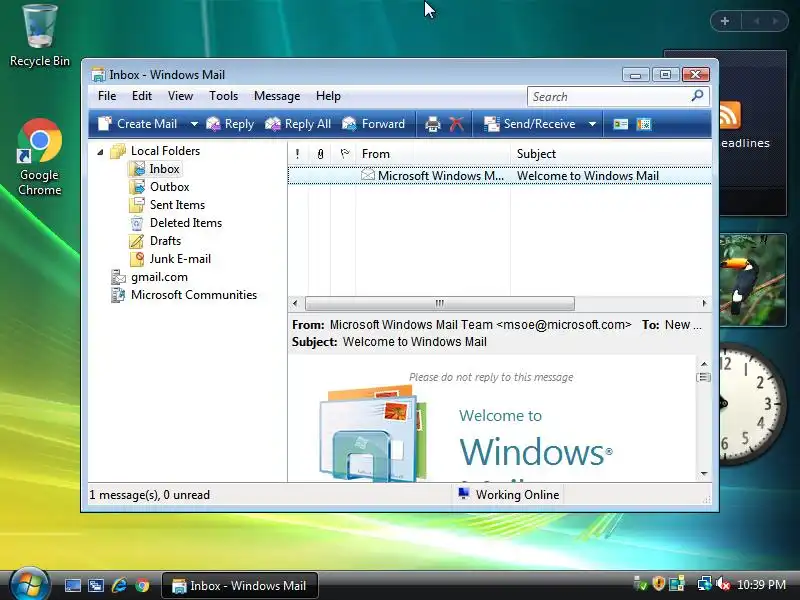The width and height of the screenshot is (800, 600).
Task: Open the File menu
Action: (107, 96)
